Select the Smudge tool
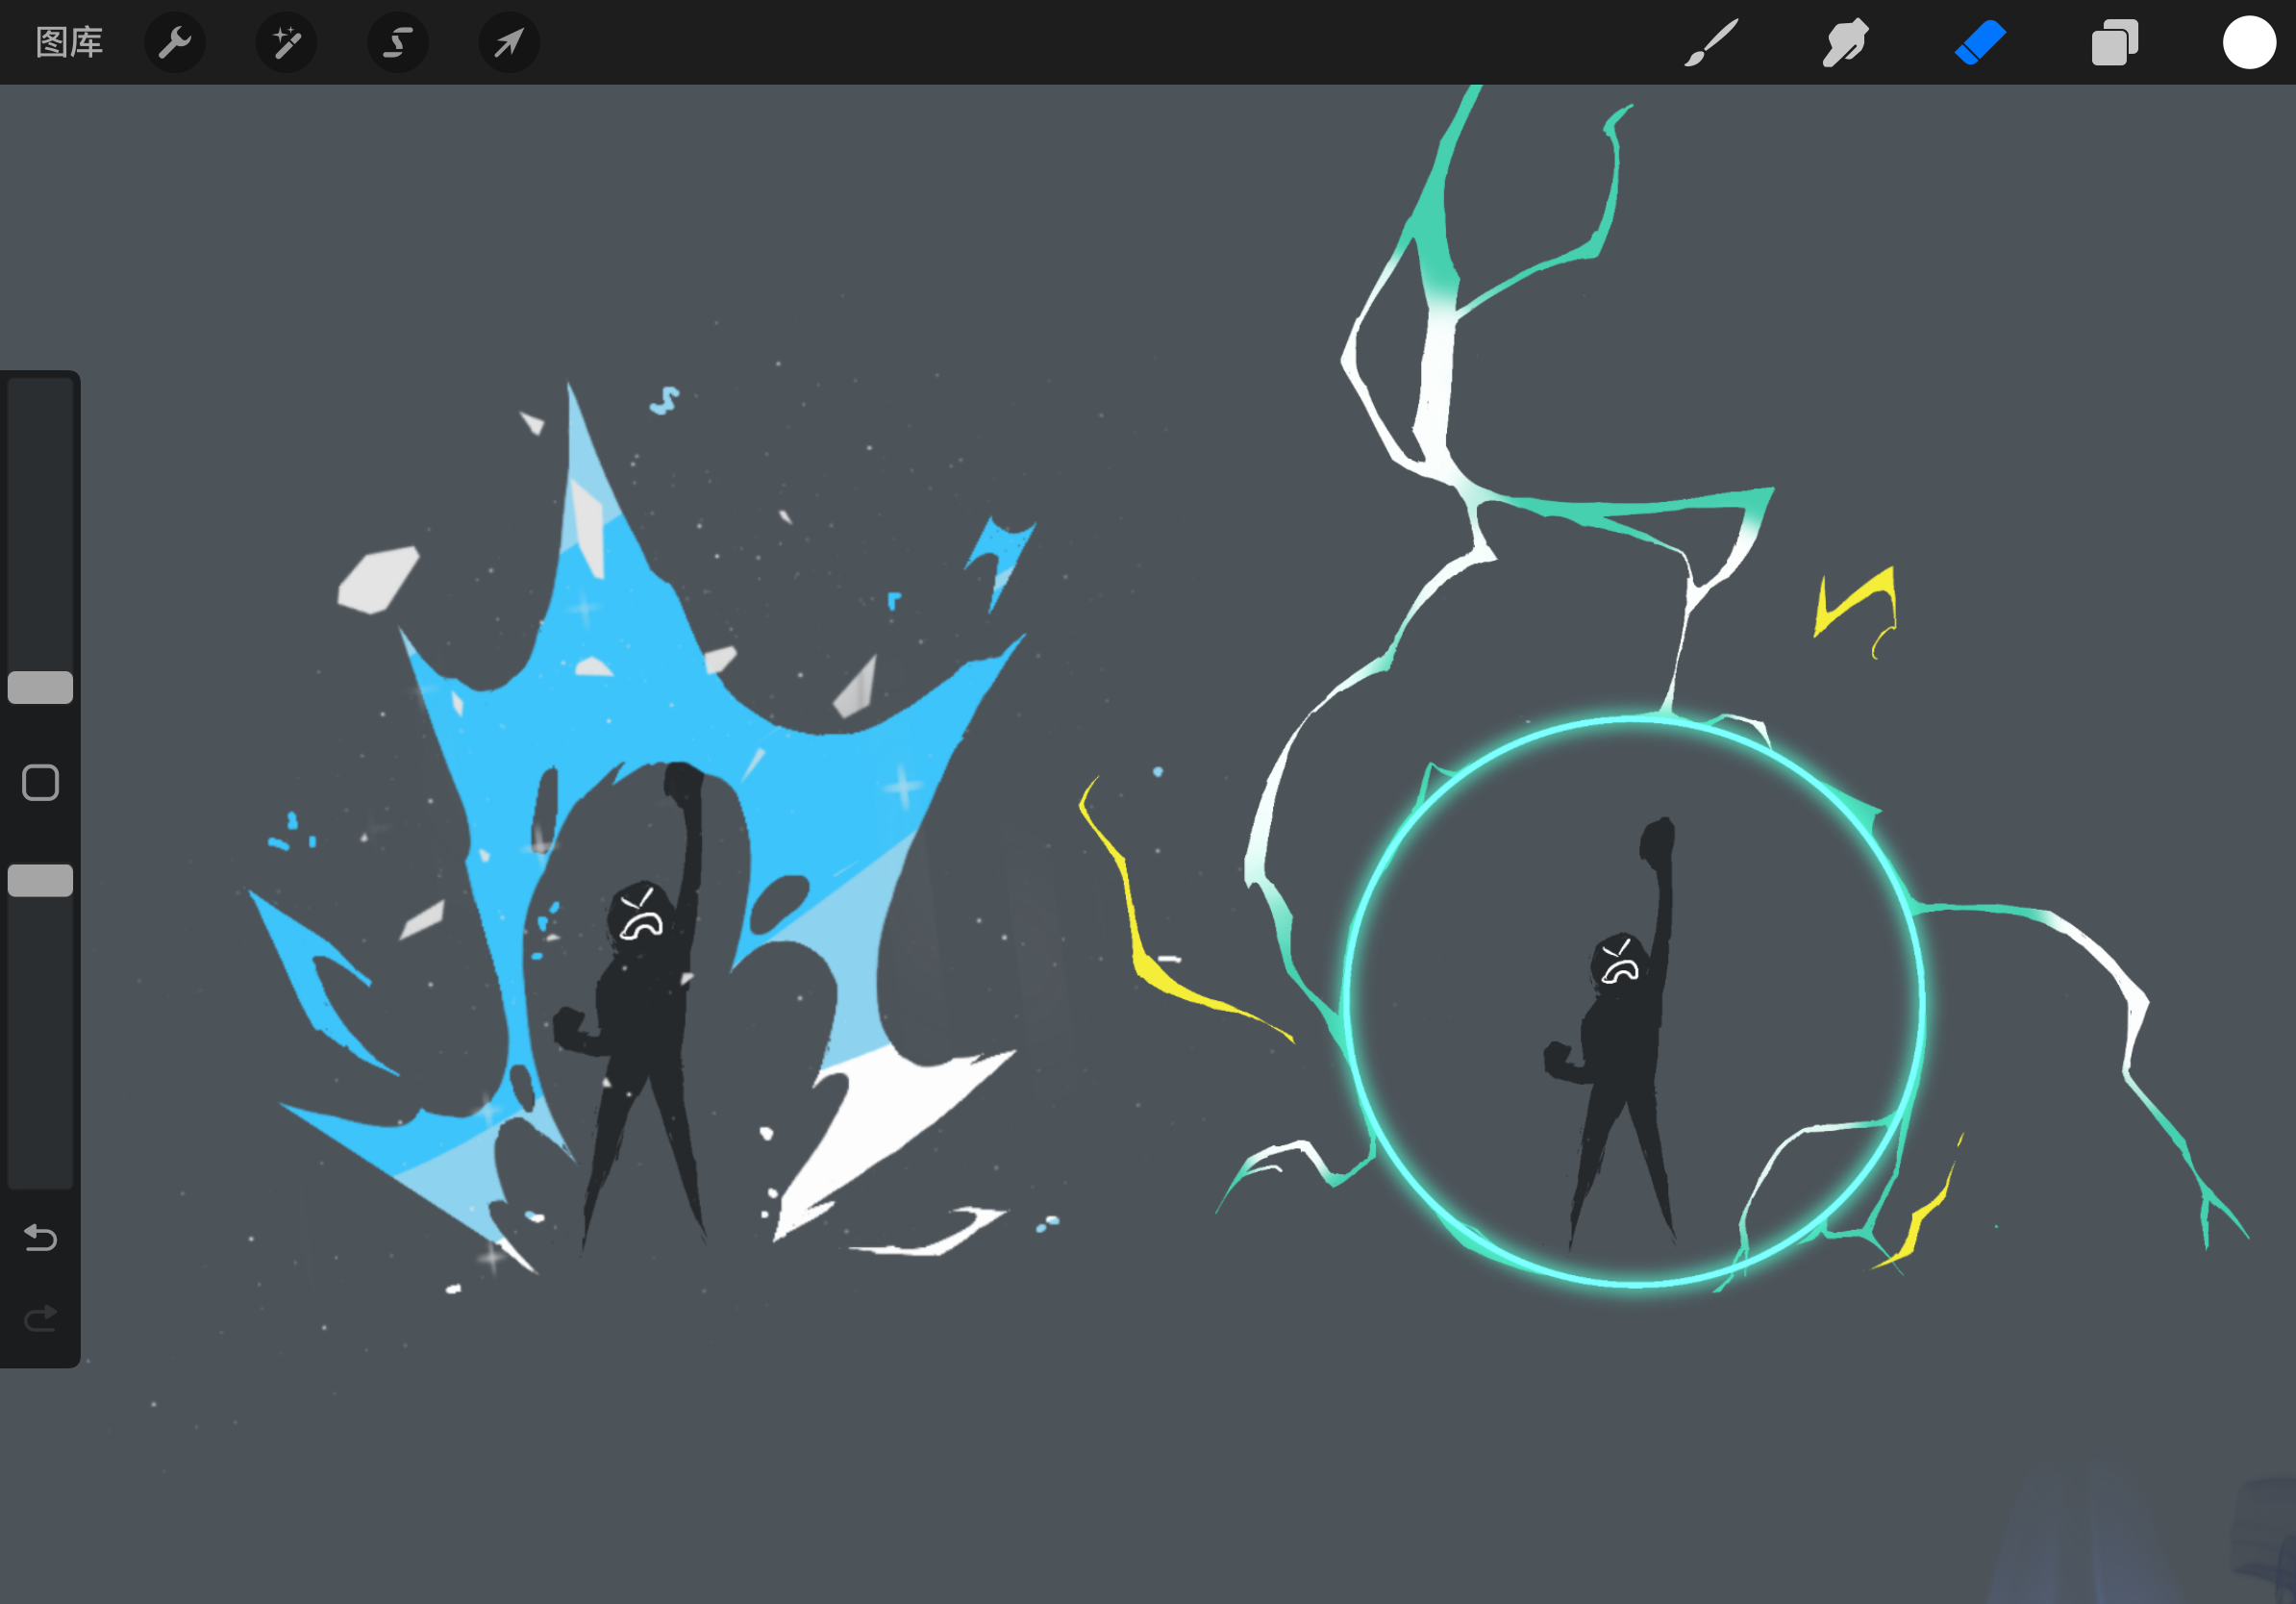 (1845, 42)
